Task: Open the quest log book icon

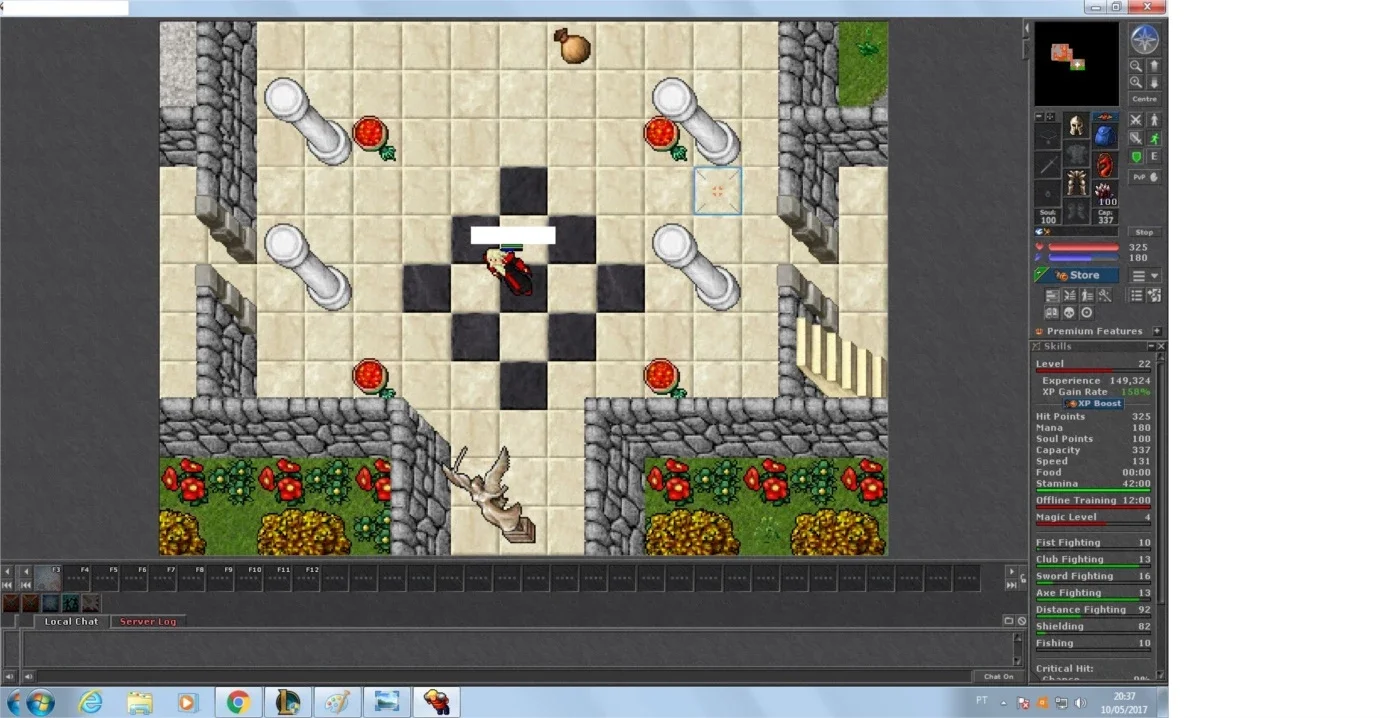Action: coord(1052,313)
